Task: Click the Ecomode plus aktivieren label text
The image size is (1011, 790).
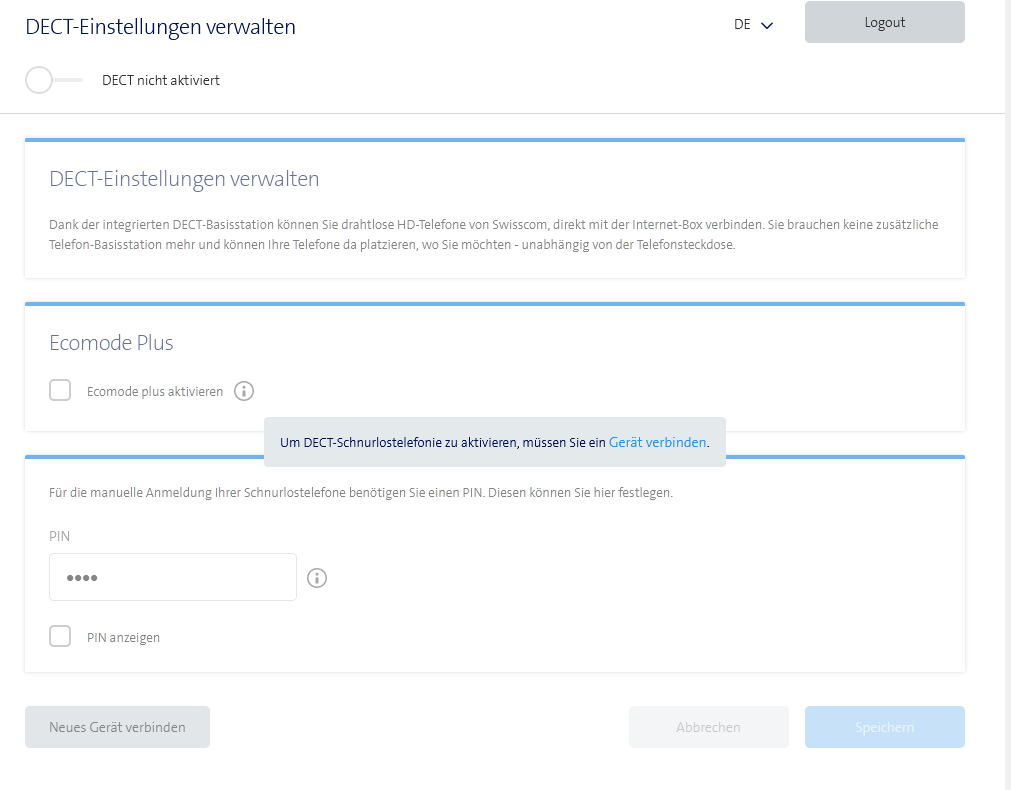Action: [155, 392]
